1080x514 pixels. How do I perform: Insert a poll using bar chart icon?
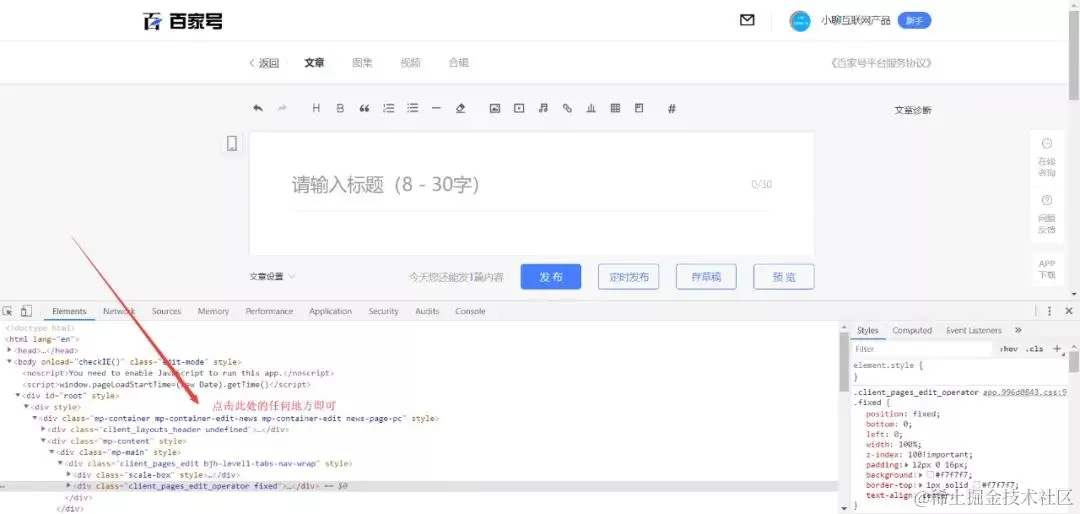pos(591,108)
